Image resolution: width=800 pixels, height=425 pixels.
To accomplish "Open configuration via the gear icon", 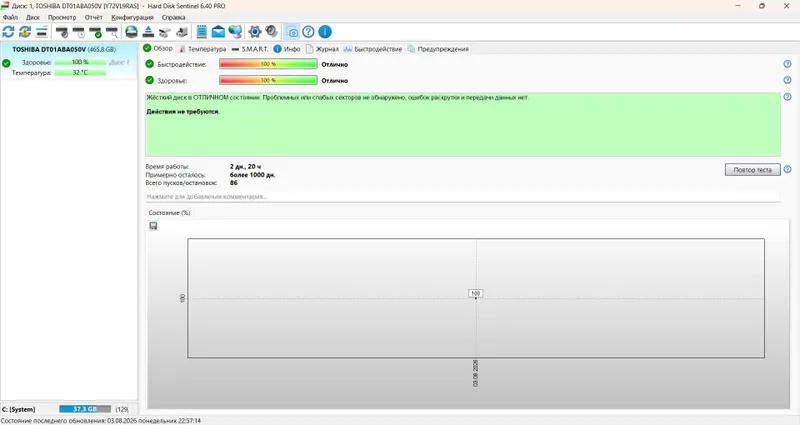I will click(x=255, y=32).
